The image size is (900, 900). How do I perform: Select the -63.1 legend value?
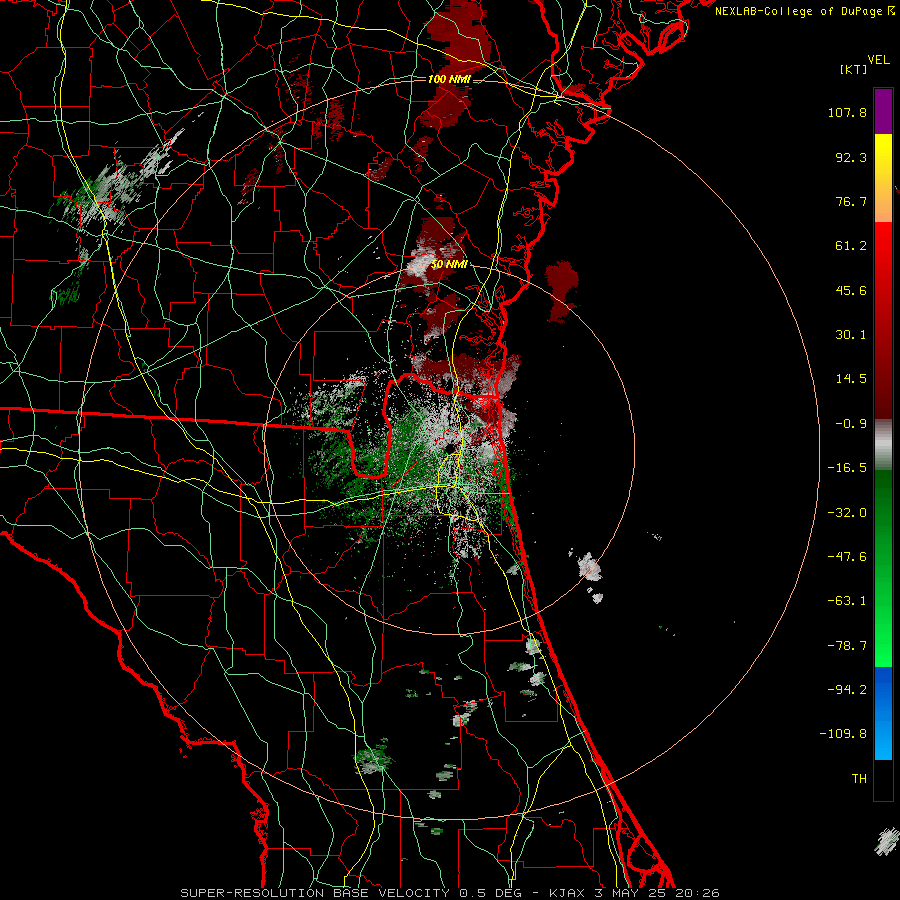click(x=847, y=601)
